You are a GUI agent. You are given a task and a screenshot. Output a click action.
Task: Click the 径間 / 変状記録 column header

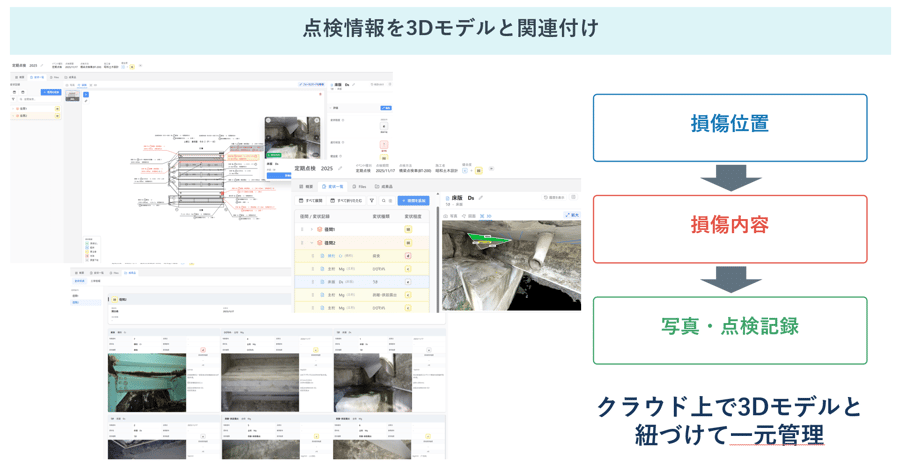(315, 216)
